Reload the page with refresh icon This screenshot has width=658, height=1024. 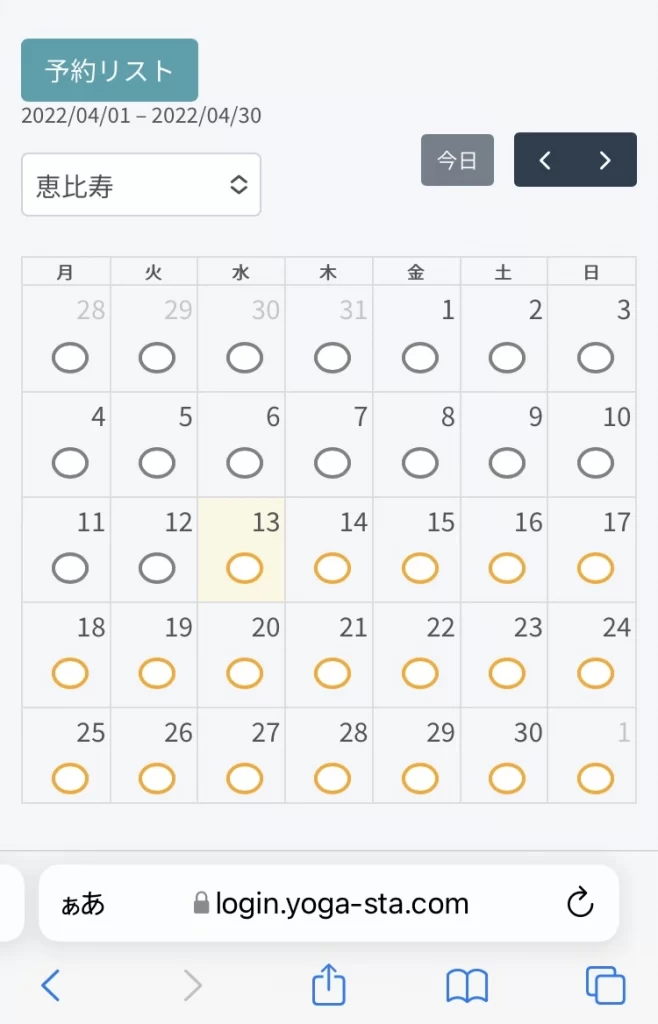point(580,903)
